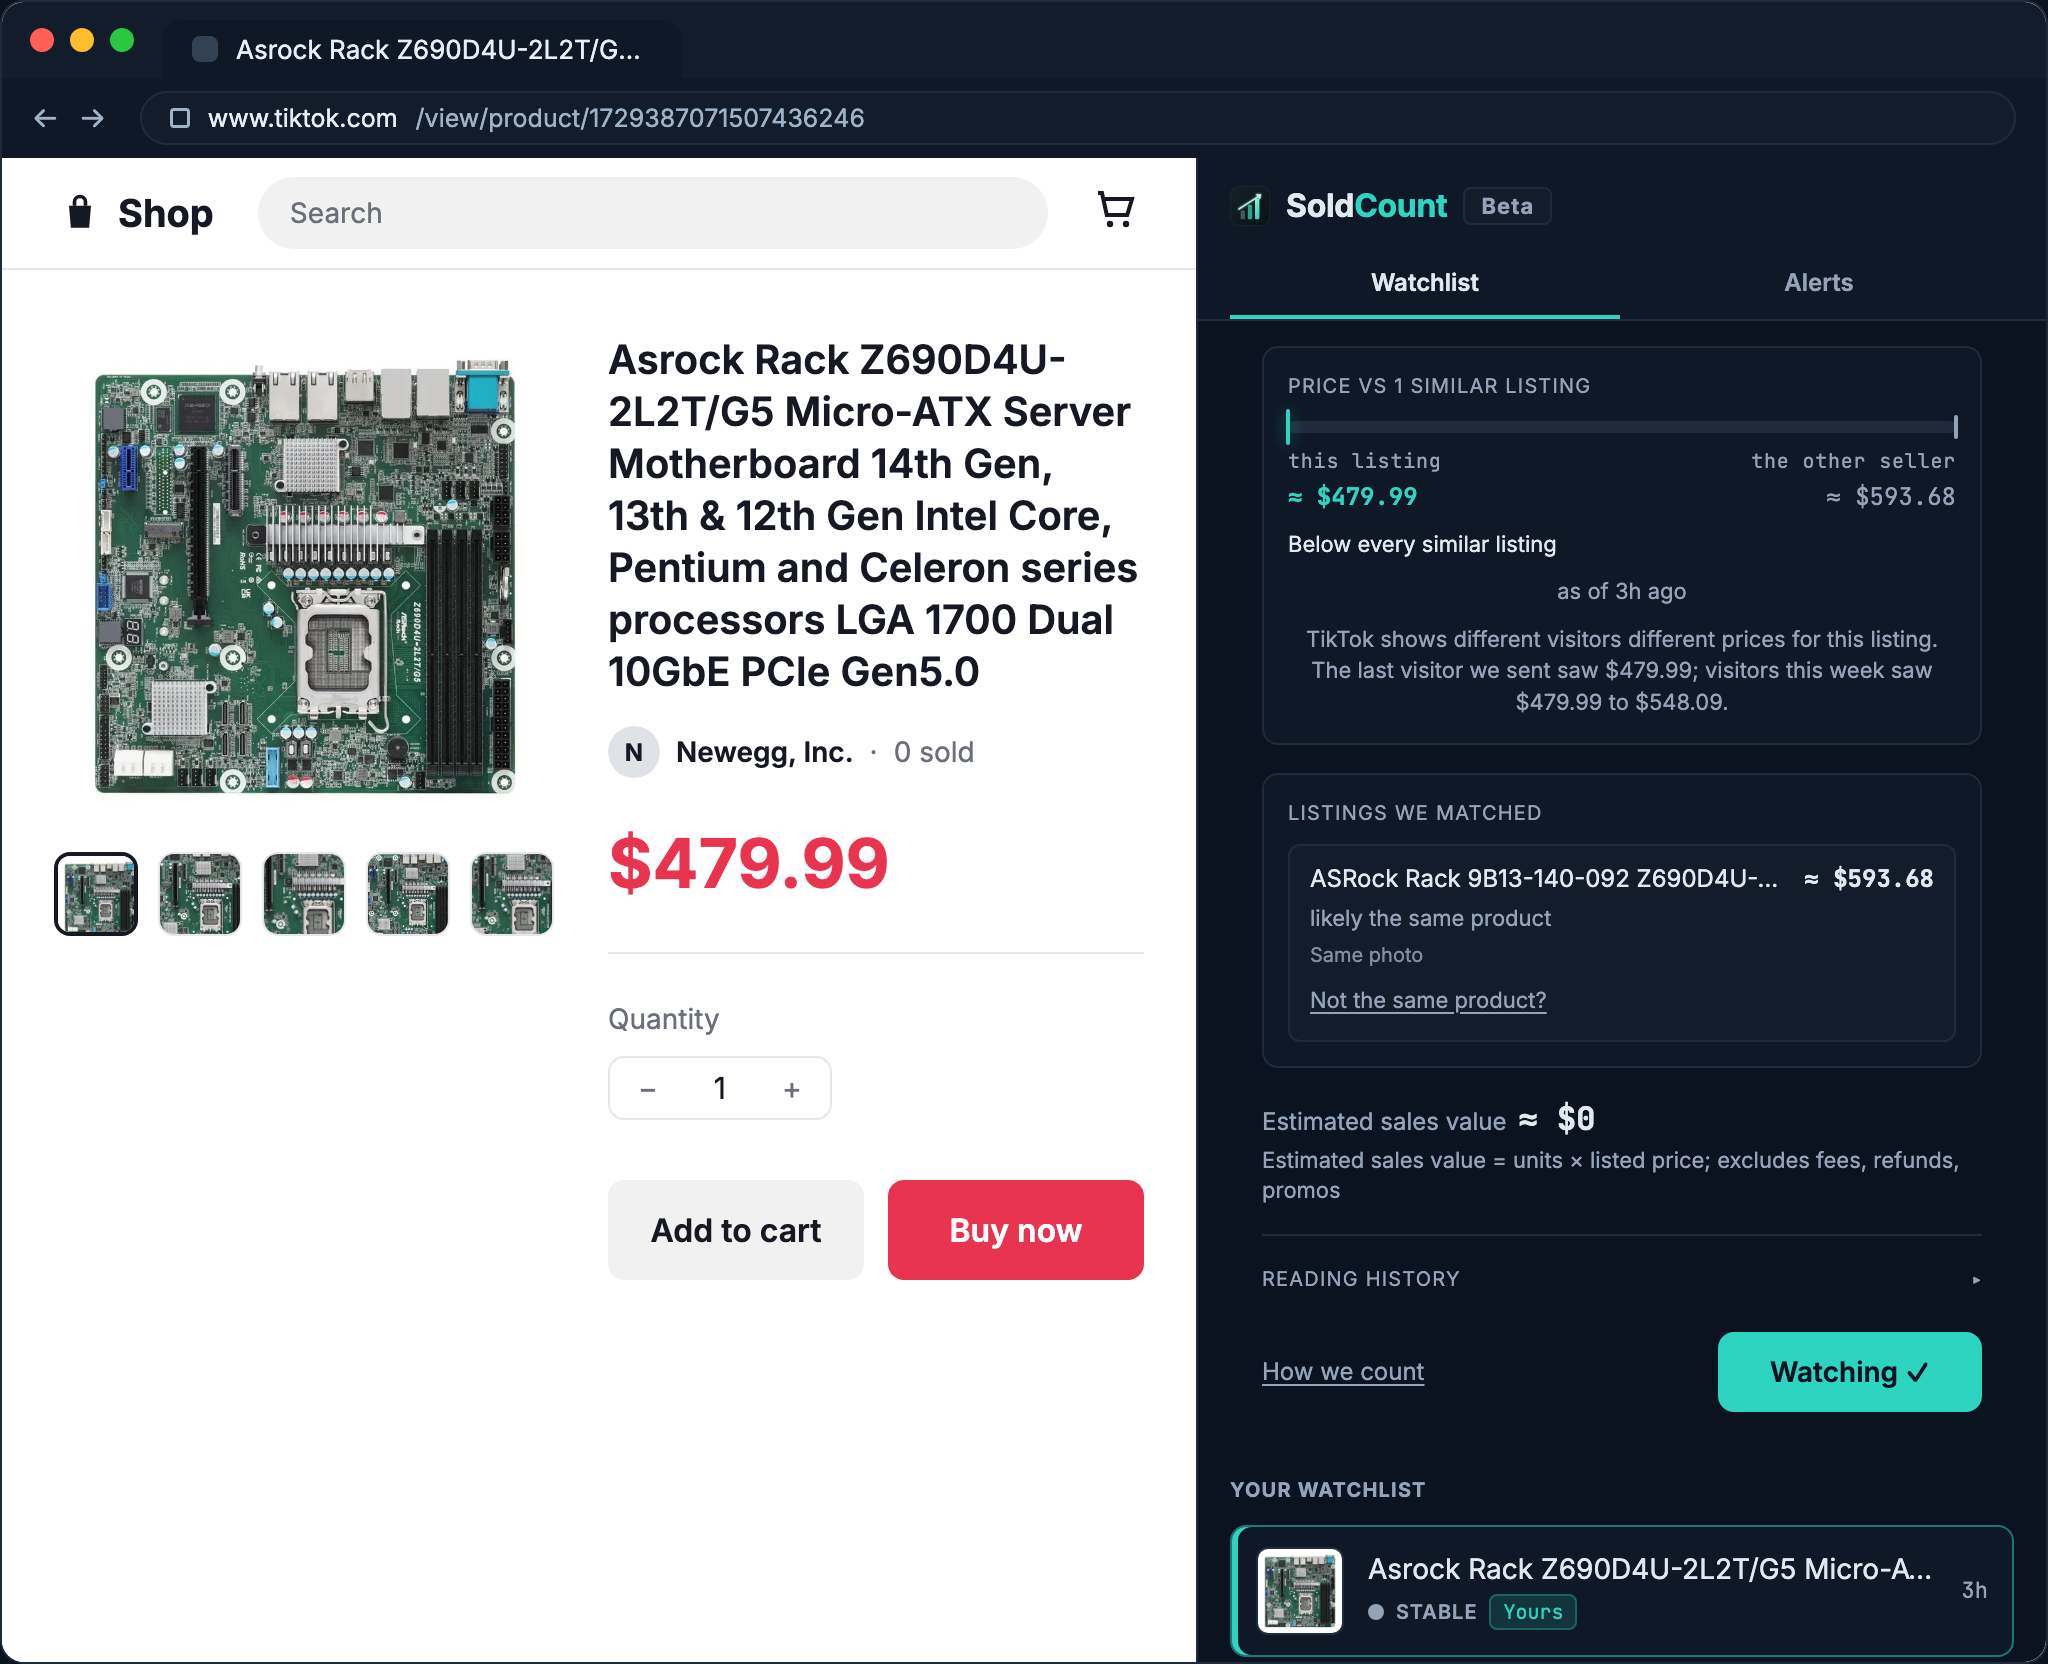Go forward with the browser forward arrow
2048x1664 pixels.
pos(93,118)
